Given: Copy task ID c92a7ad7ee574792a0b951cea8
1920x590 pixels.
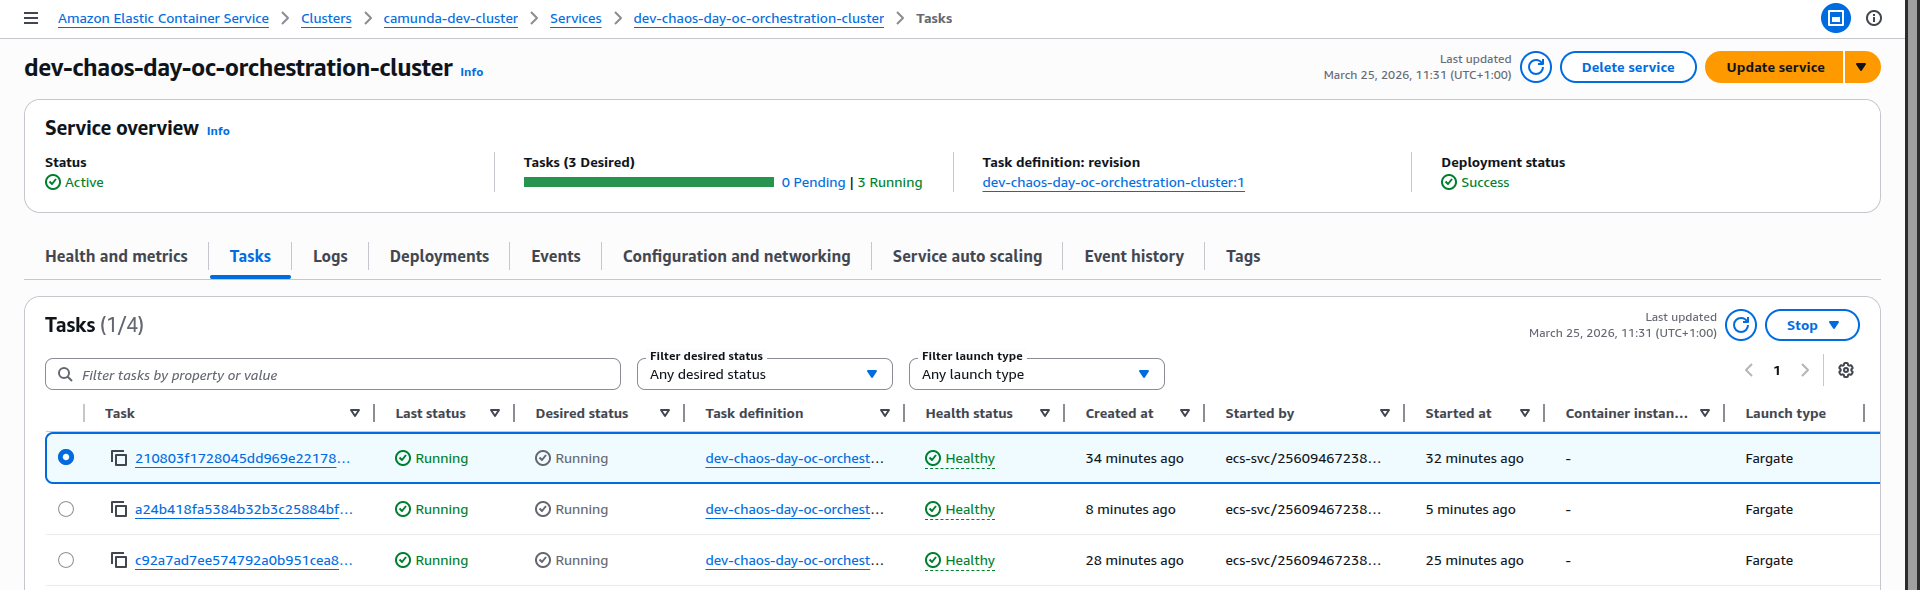Looking at the screenshot, I should click(x=119, y=560).
